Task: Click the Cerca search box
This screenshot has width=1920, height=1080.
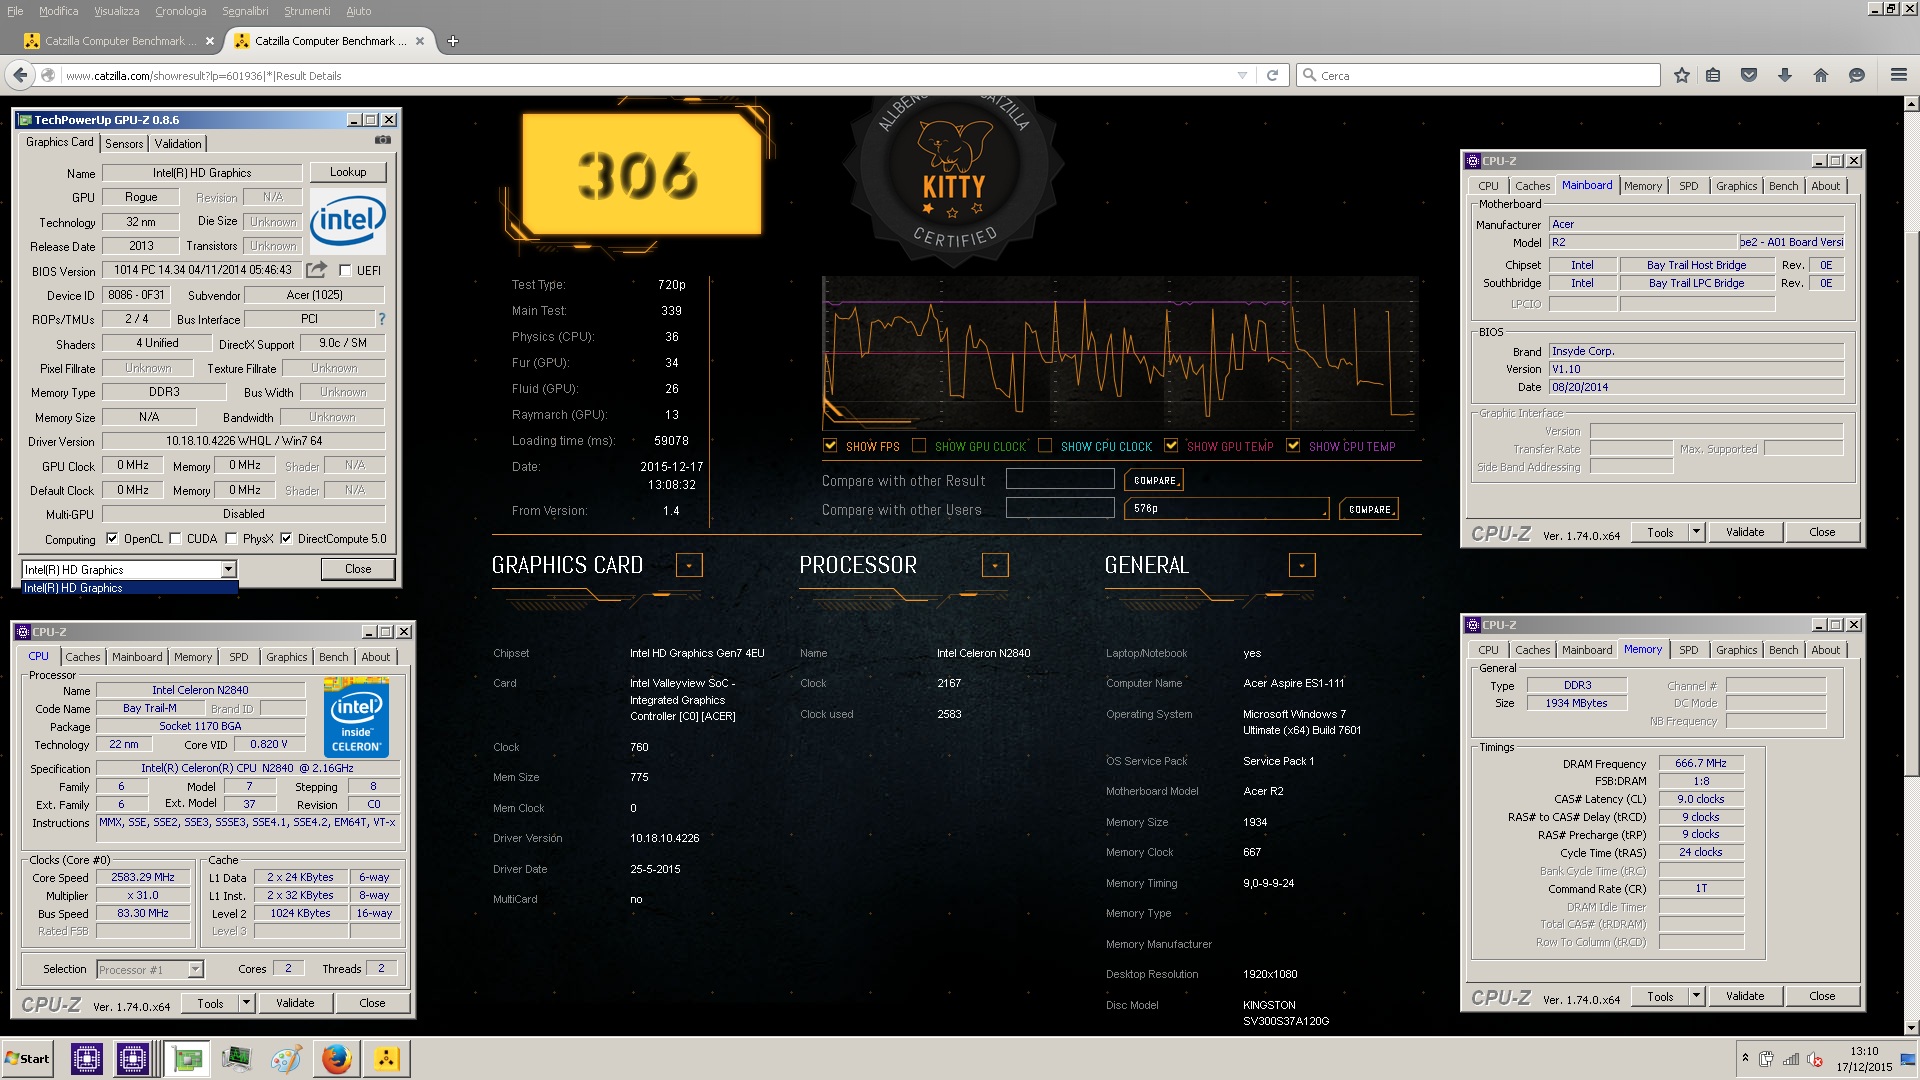Action: point(1478,75)
